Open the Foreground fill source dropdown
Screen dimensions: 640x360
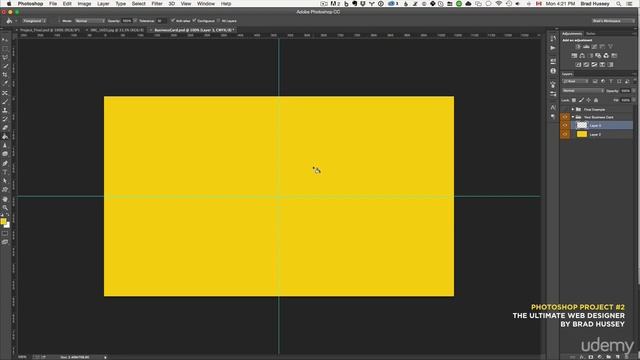34,20
